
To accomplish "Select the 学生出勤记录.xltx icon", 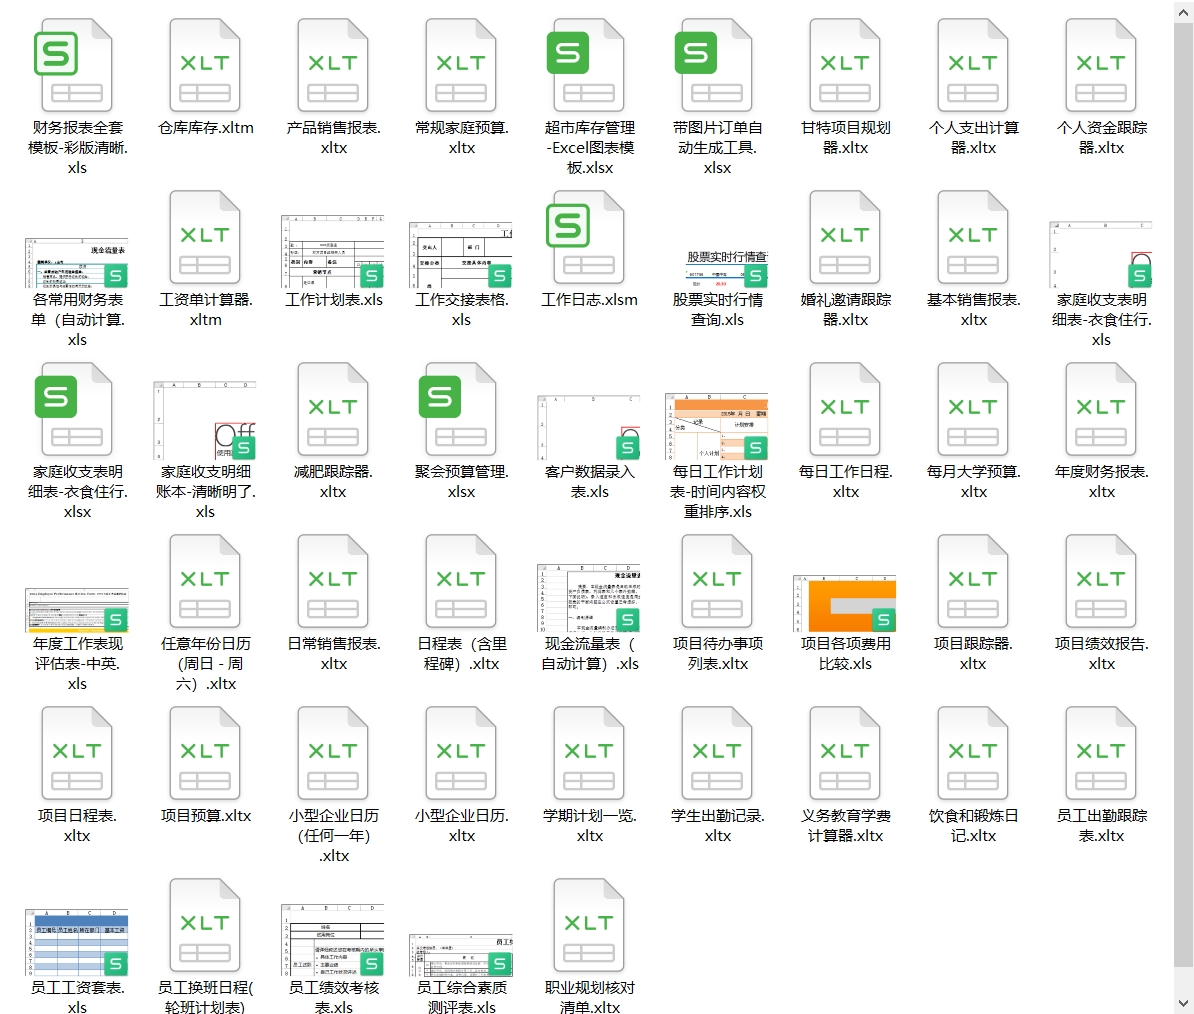I will pos(717,754).
